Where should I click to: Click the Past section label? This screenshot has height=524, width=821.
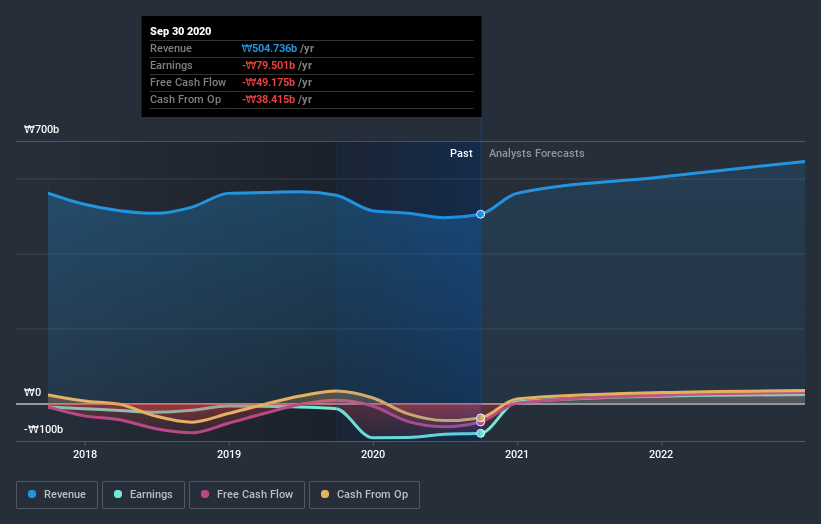click(x=461, y=153)
